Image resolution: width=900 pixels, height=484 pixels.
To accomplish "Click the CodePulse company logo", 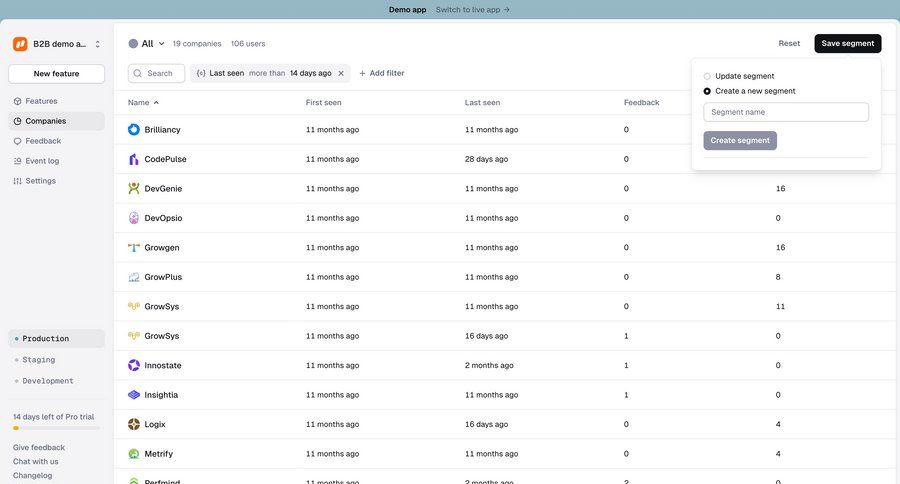I will tap(134, 159).
